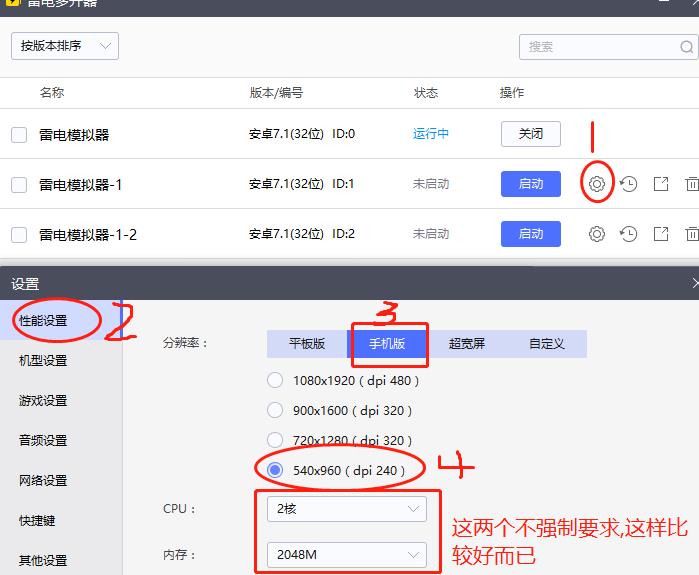699x575 pixels.
Task: Open the 按版本排序 sort dropdown
Action: [x=65, y=46]
